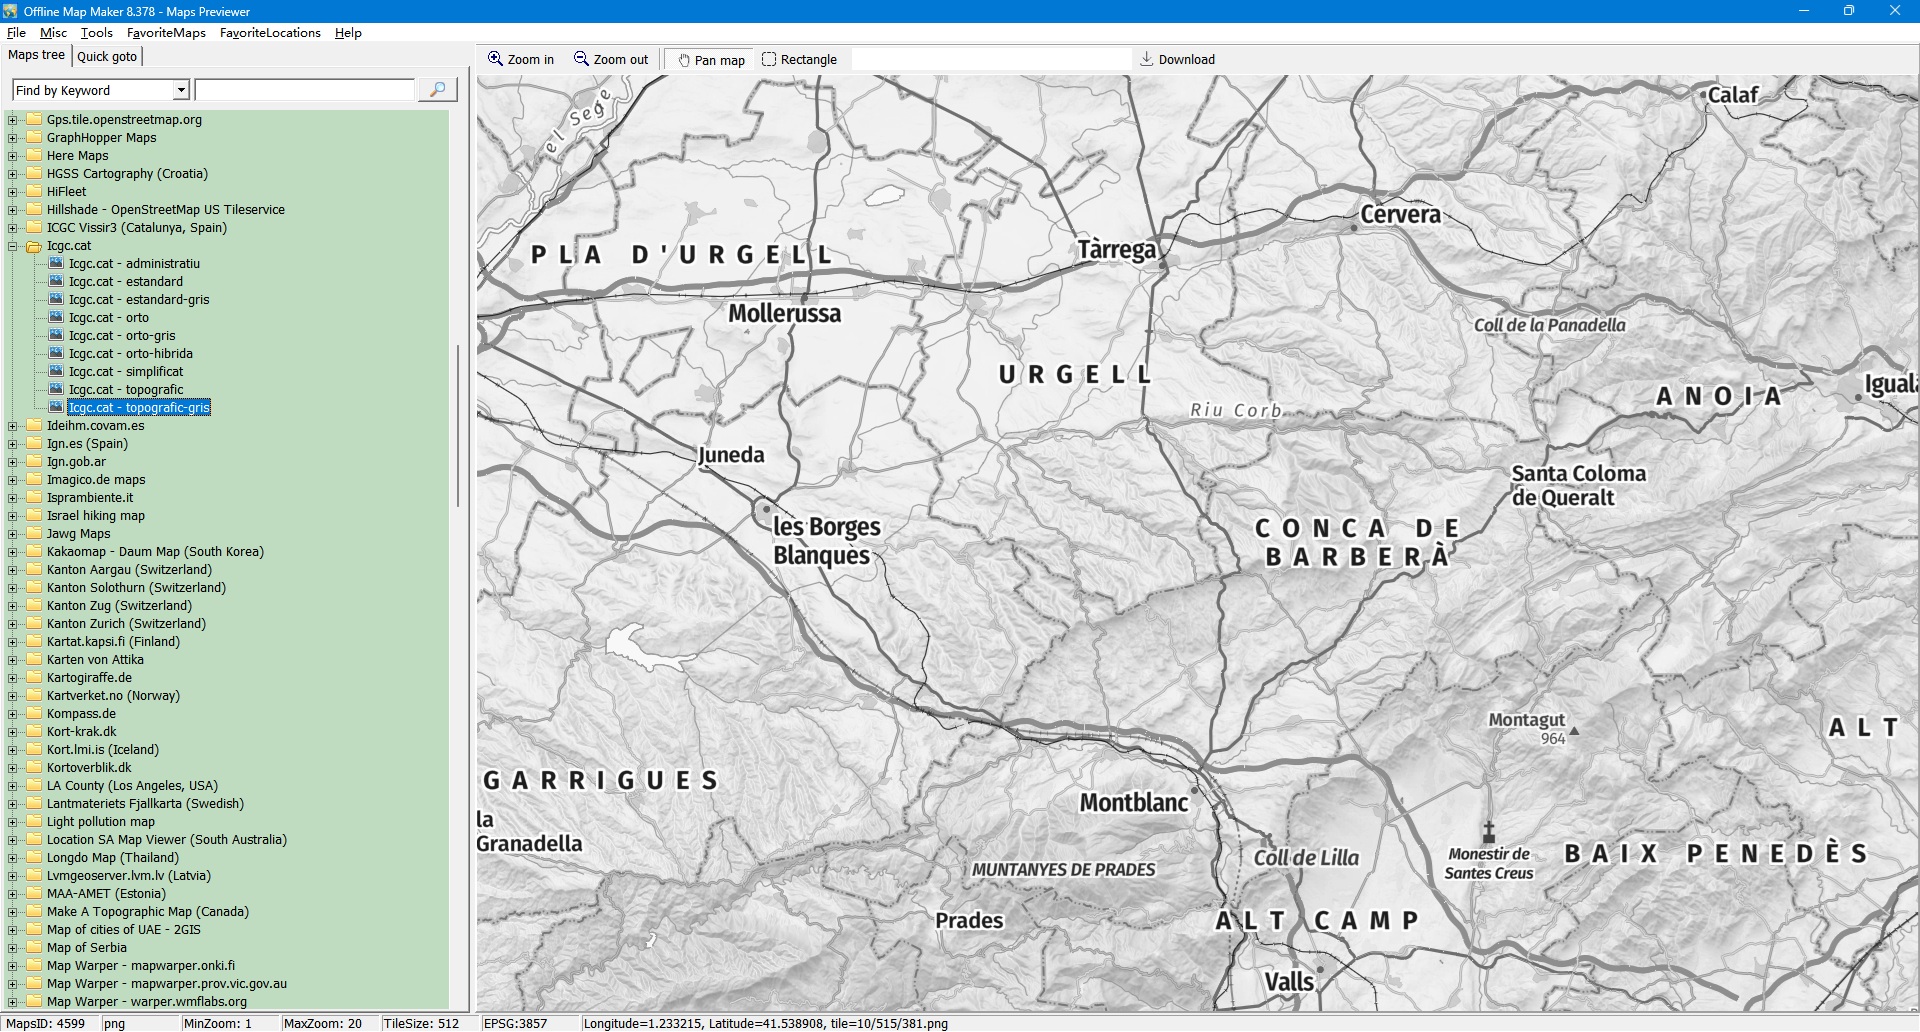Open the Find by Keyword dropdown

click(x=181, y=91)
